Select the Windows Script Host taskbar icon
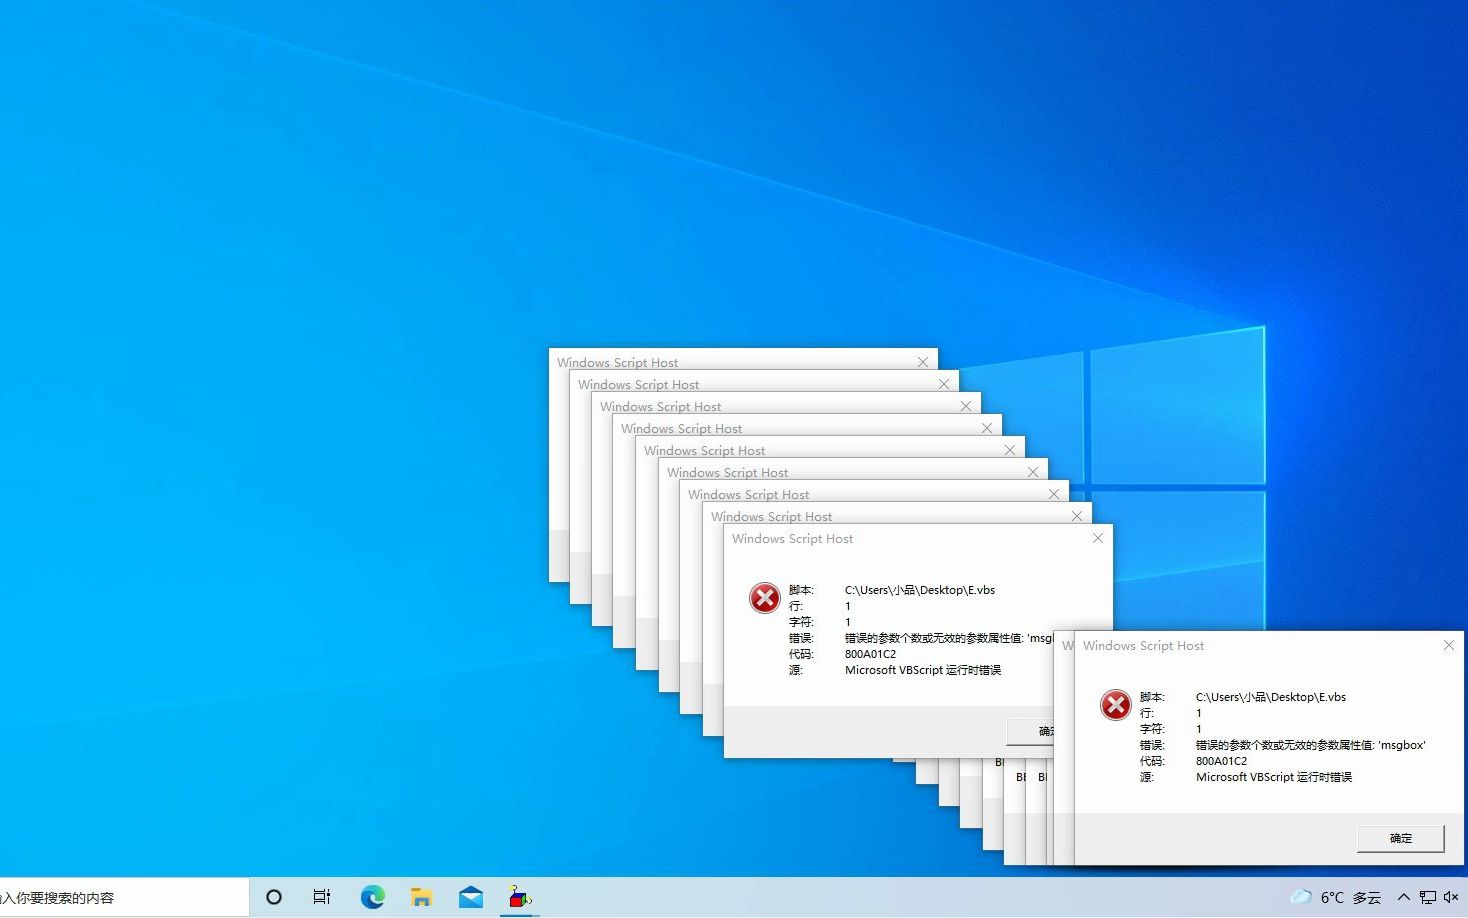The width and height of the screenshot is (1468, 918). click(519, 897)
